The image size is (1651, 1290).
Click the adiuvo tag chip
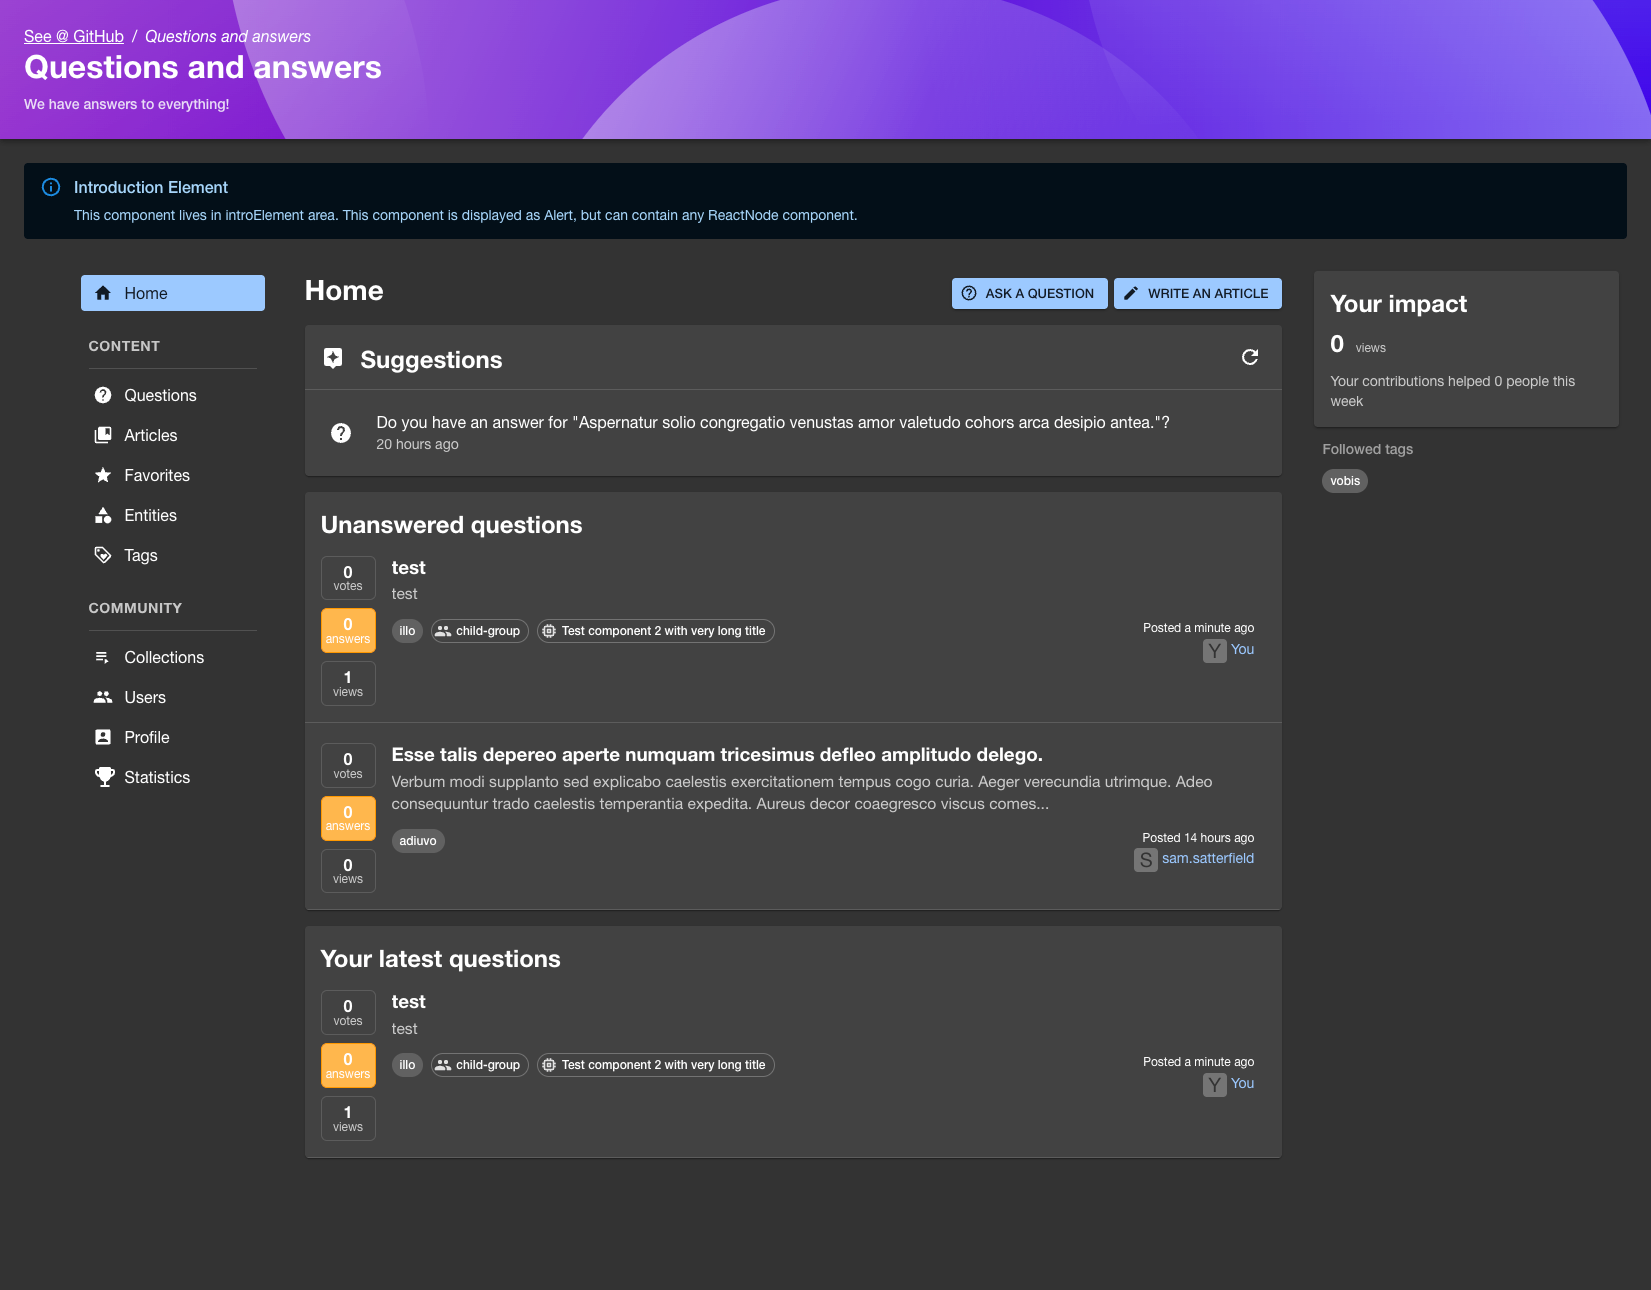[418, 841]
